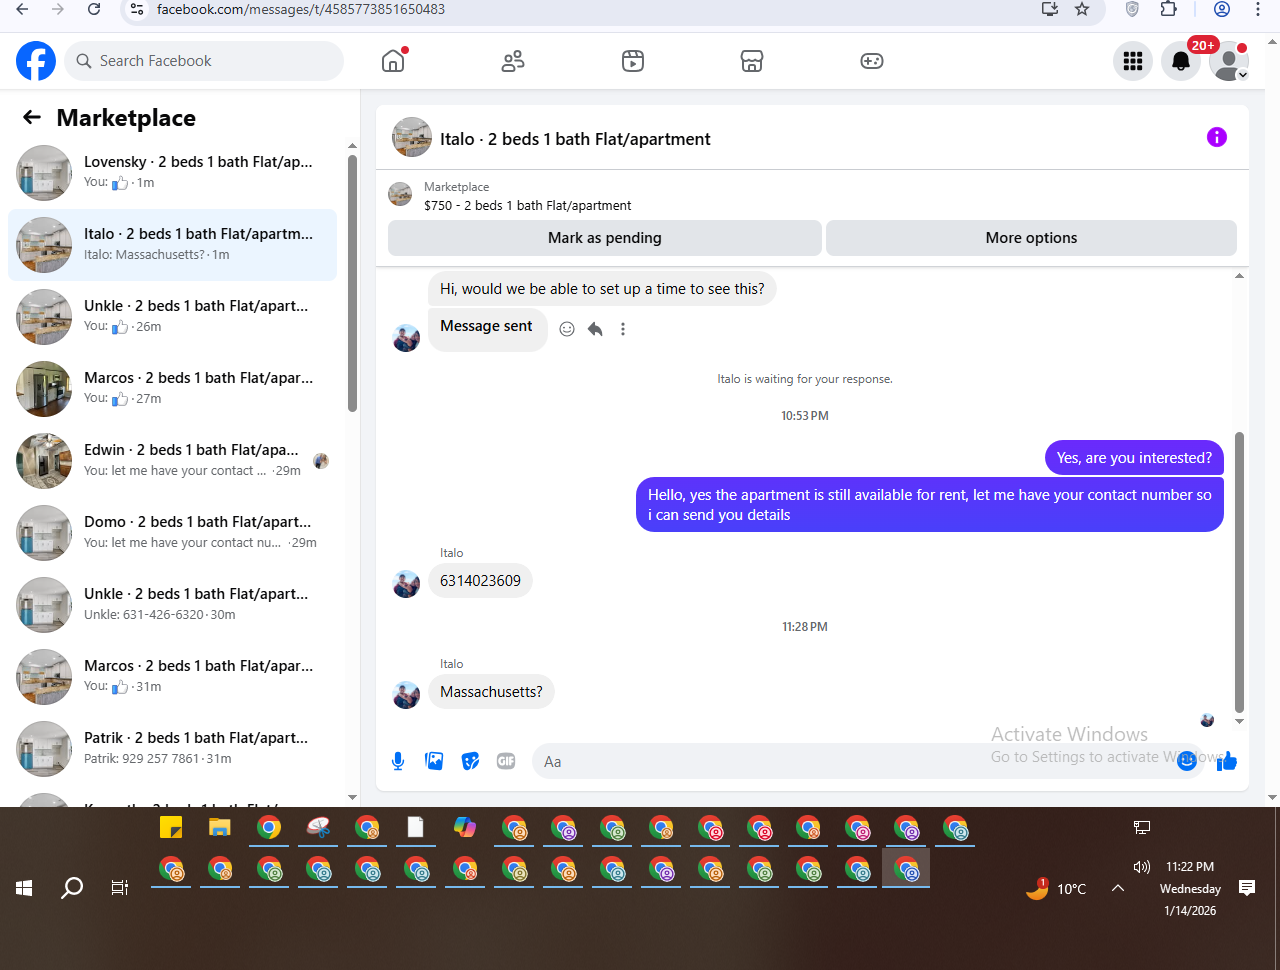Open Lovensky conversation in list
Image resolution: width=1280 pixels, height=970 pixels.
coord(172,173)
